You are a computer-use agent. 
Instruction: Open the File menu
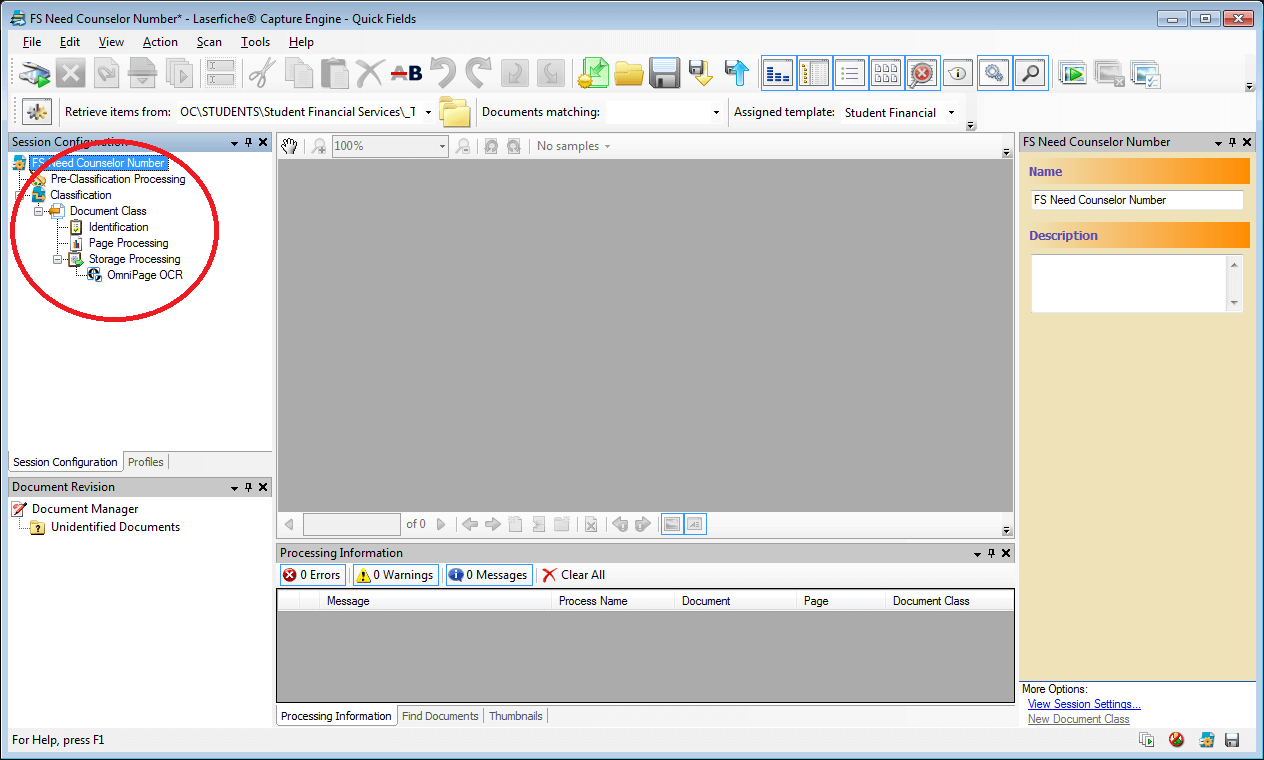(32, 42)
